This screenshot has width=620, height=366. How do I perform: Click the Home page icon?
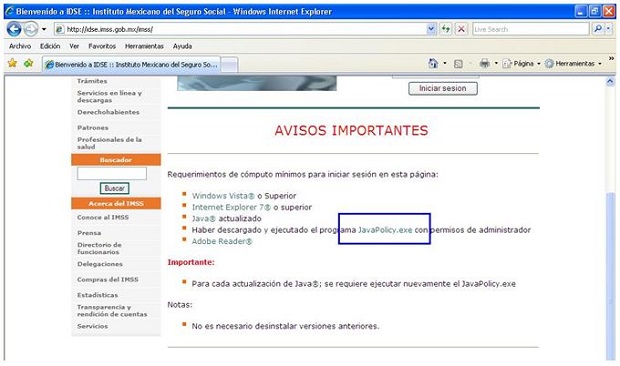(433, 63)
